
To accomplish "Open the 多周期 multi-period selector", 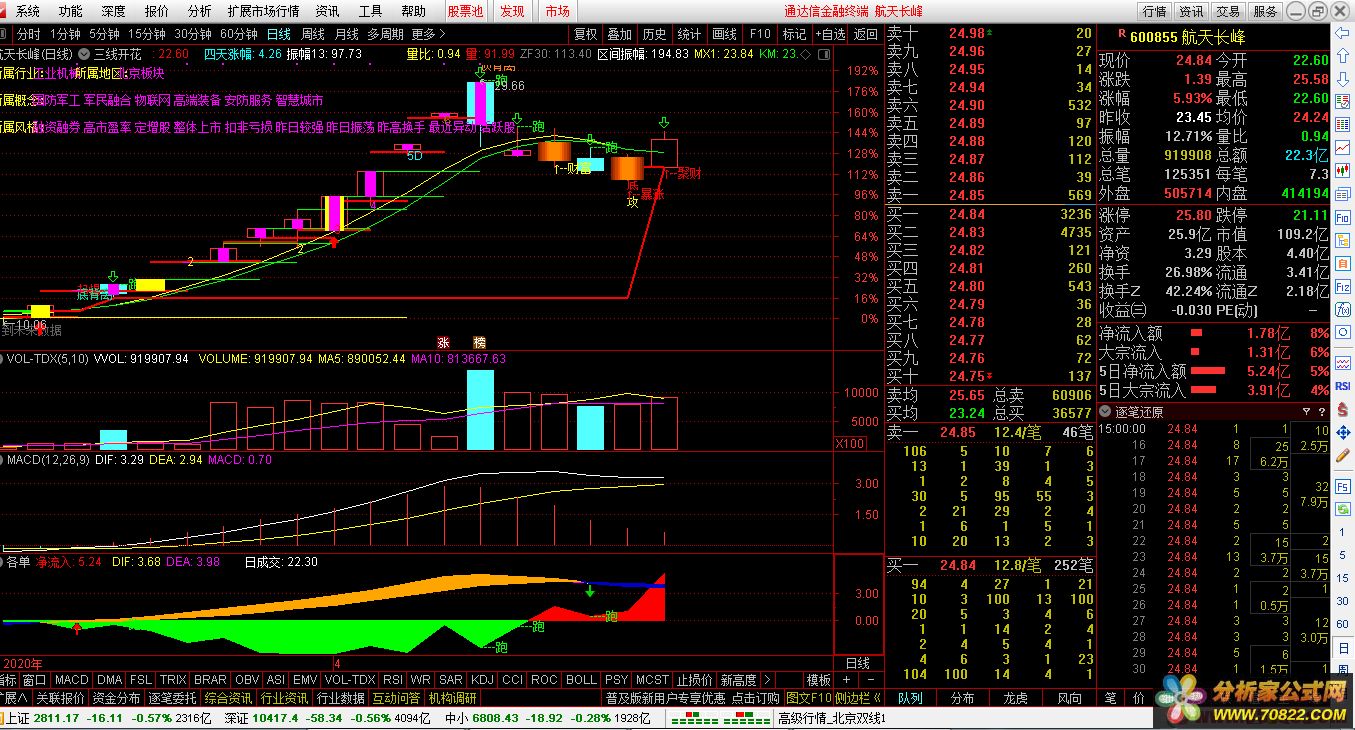I will [385, 33].
